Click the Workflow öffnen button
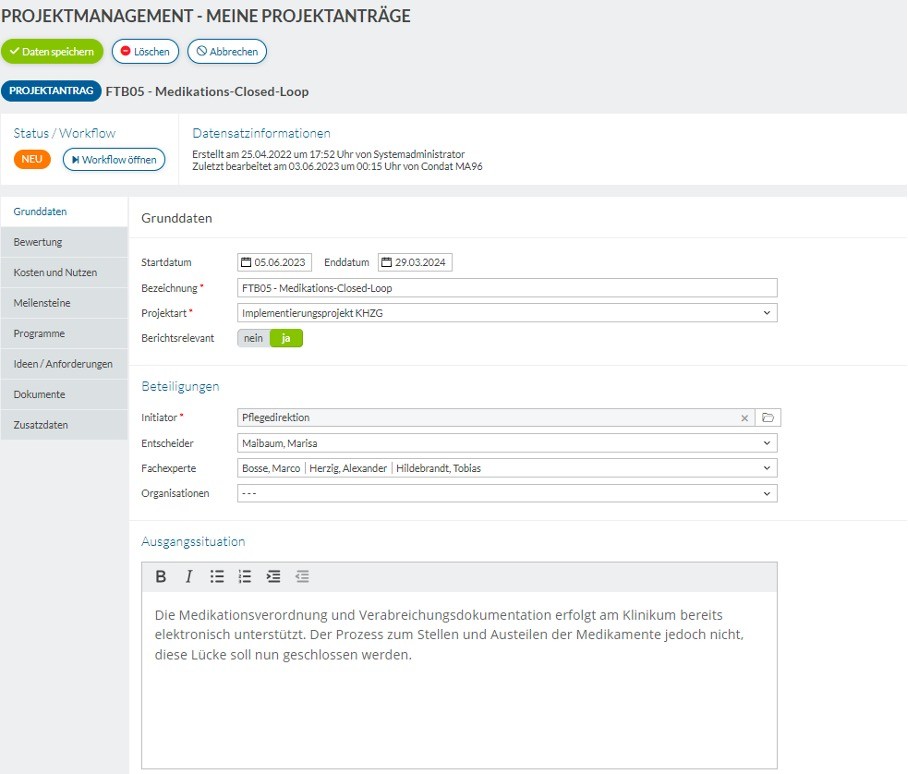The width and height of the screenshot is (908, 774). pyautogui.click(x=114, y=160)
